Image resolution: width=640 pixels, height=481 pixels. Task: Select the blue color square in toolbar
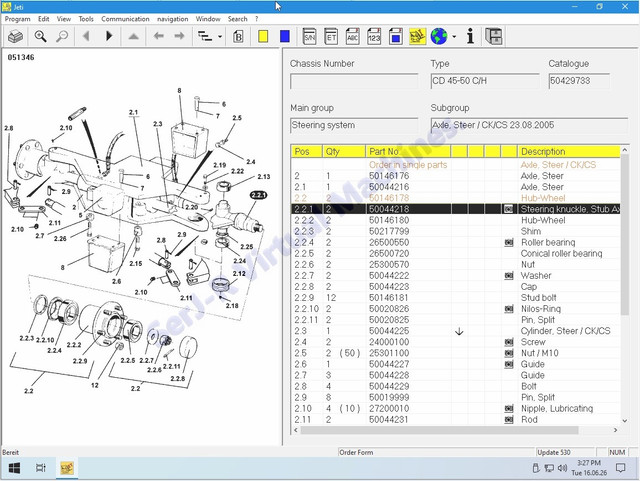(285, 36)
